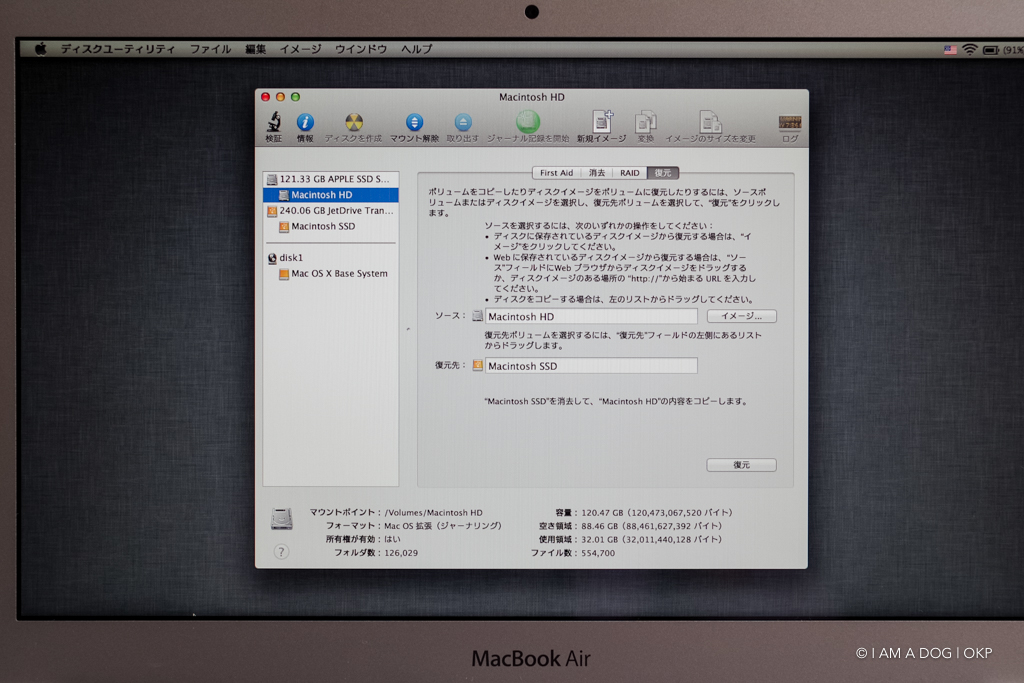The width and height of the screenshot is (1024, 683).
Task: Open the イメージ (Images) menu
Action: click(x=300, y=49)
